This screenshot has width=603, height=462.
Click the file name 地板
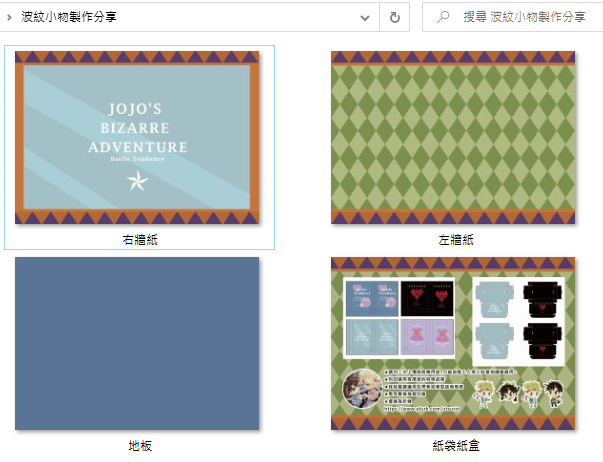pos(140,446)
